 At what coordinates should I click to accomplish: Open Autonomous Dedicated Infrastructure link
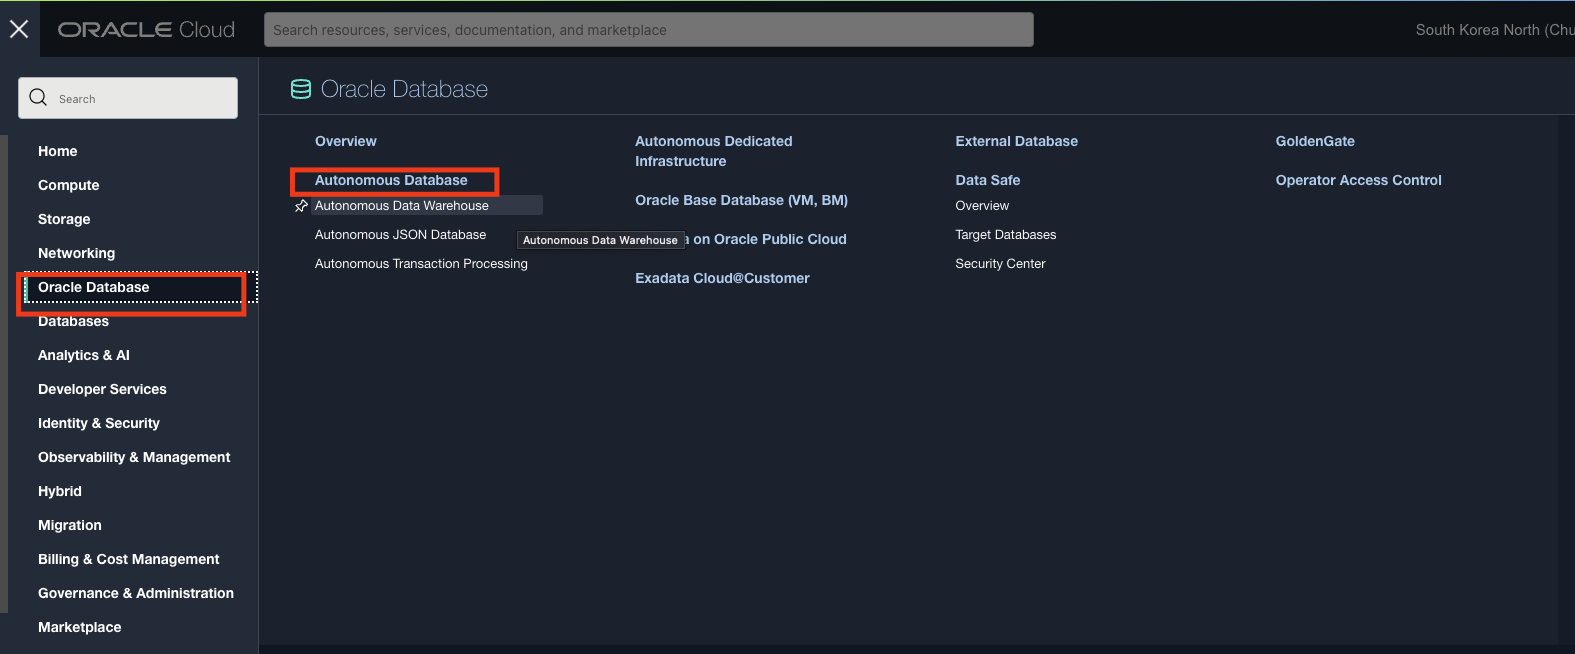click(714, 151)
